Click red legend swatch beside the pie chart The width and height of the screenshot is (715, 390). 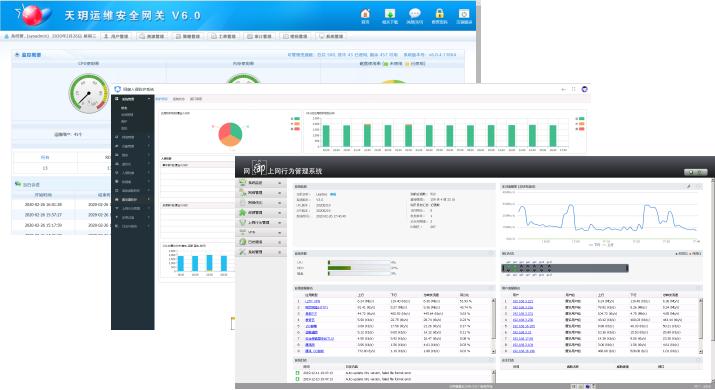point(297,129)
